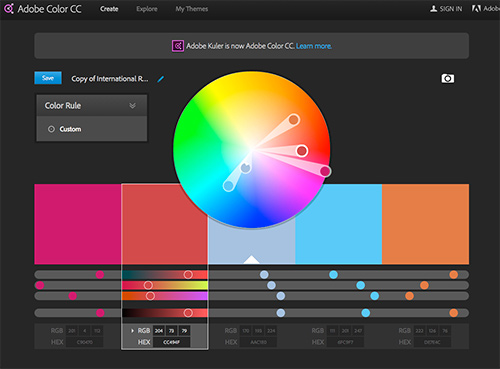Click the HEX field showing CC494F
This screenshot has height=369, width=500.
click(172, 342)
